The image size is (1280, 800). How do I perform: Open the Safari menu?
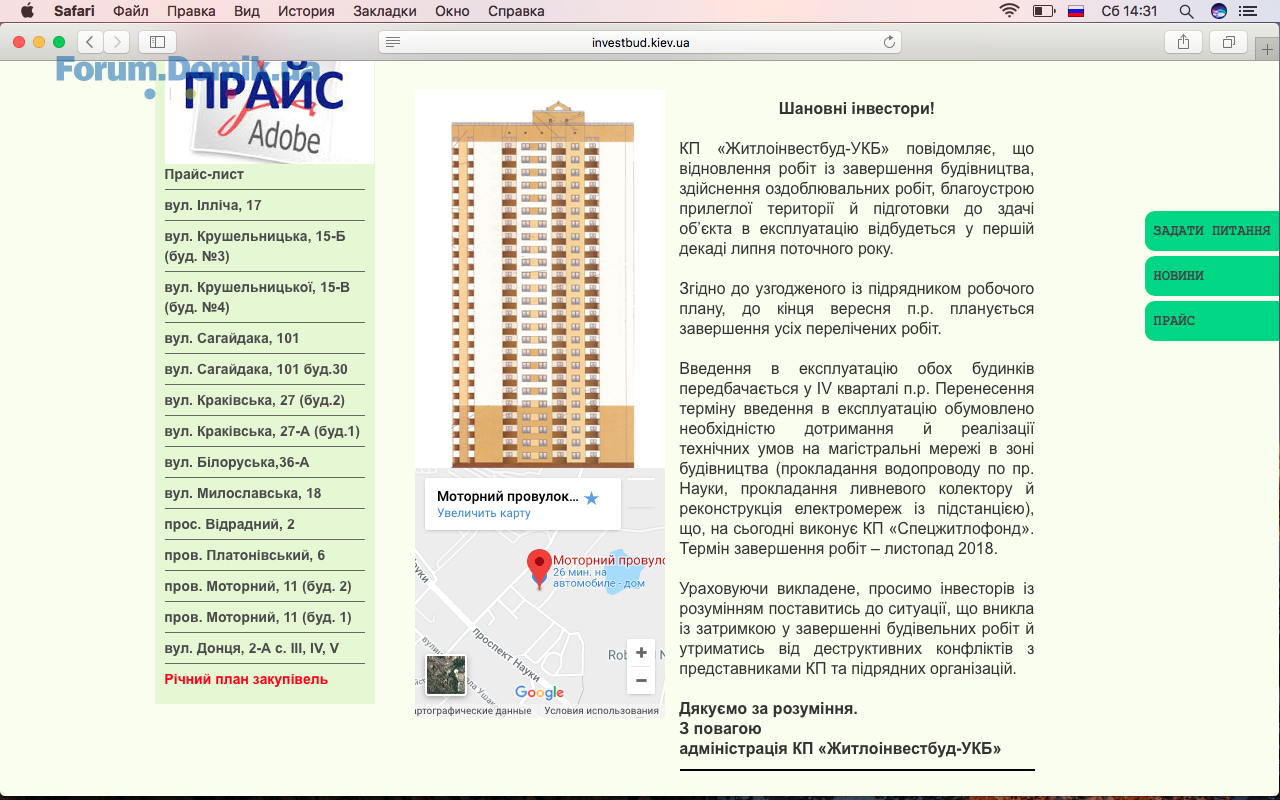point(75,11)
